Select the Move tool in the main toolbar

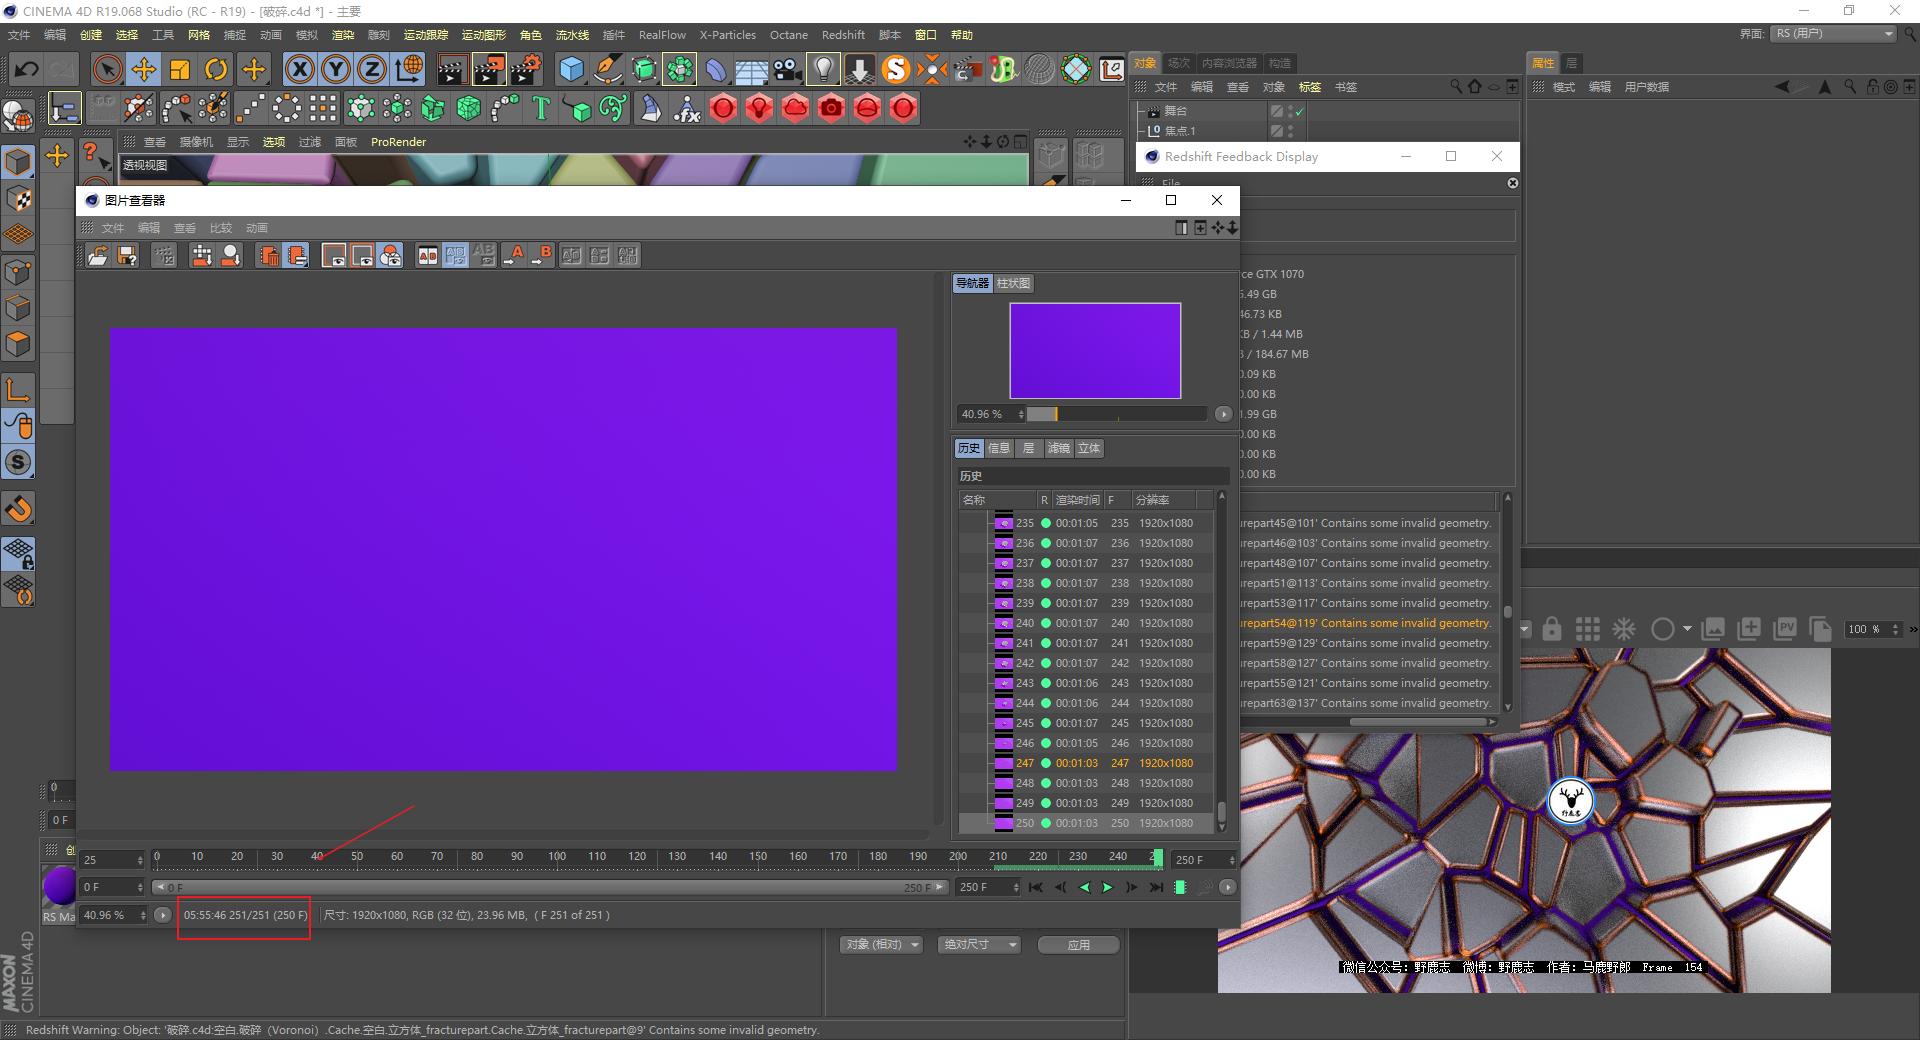point(144,69)
